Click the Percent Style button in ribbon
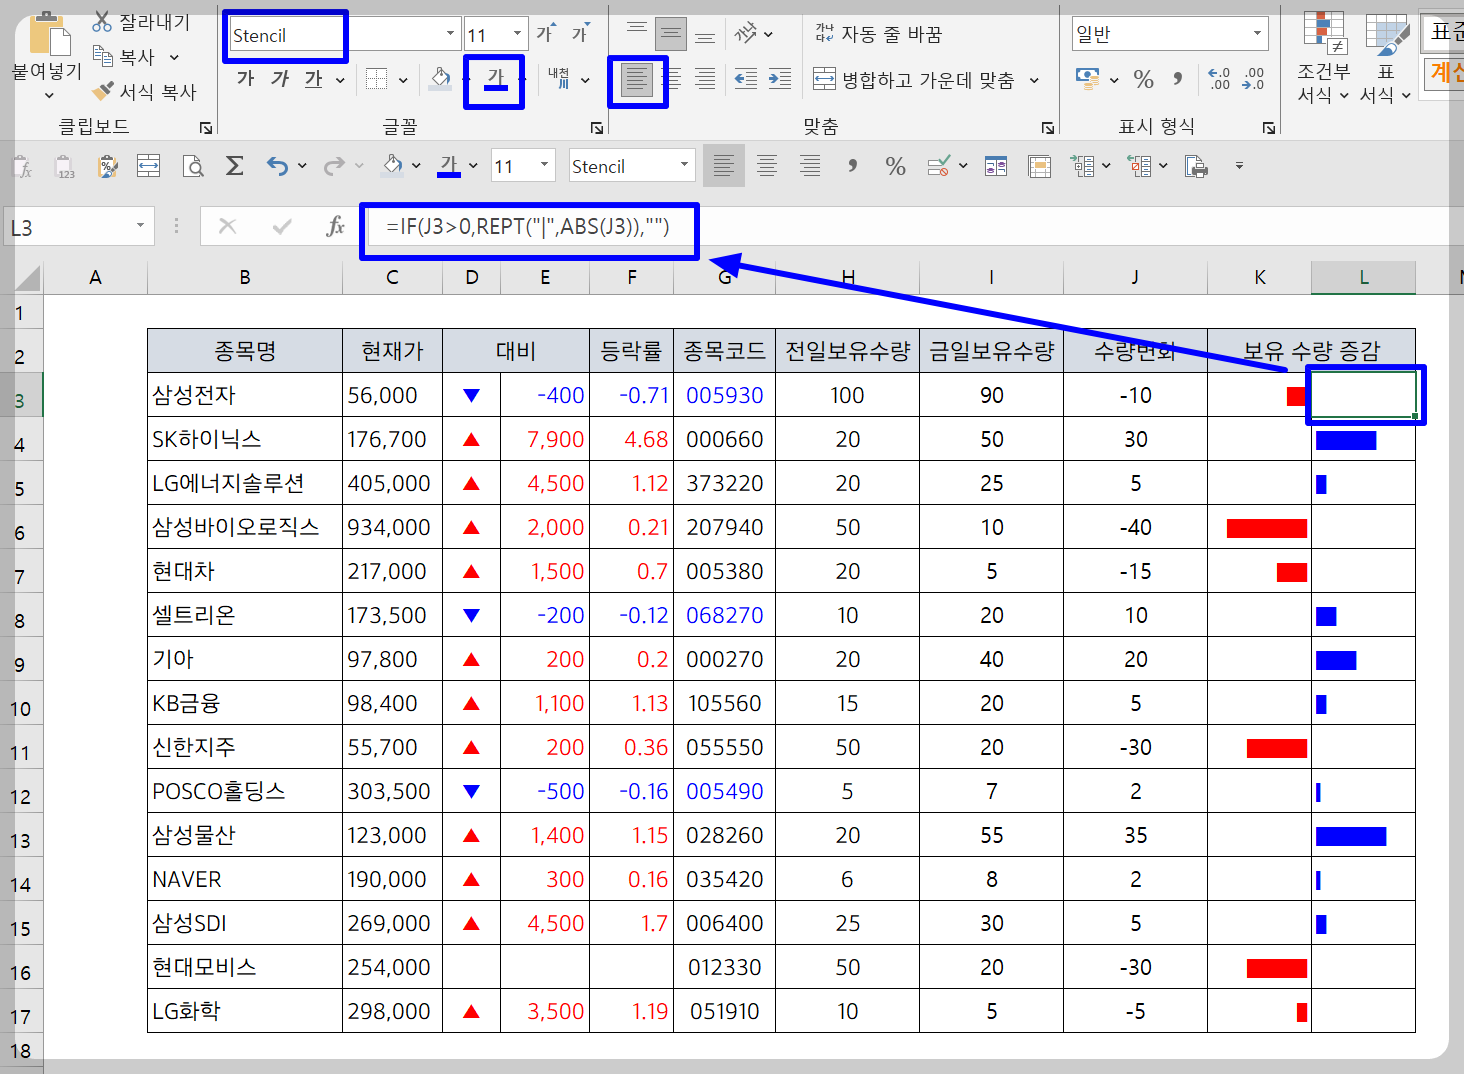1464x1074 pixels. (x=1144, y=79)
